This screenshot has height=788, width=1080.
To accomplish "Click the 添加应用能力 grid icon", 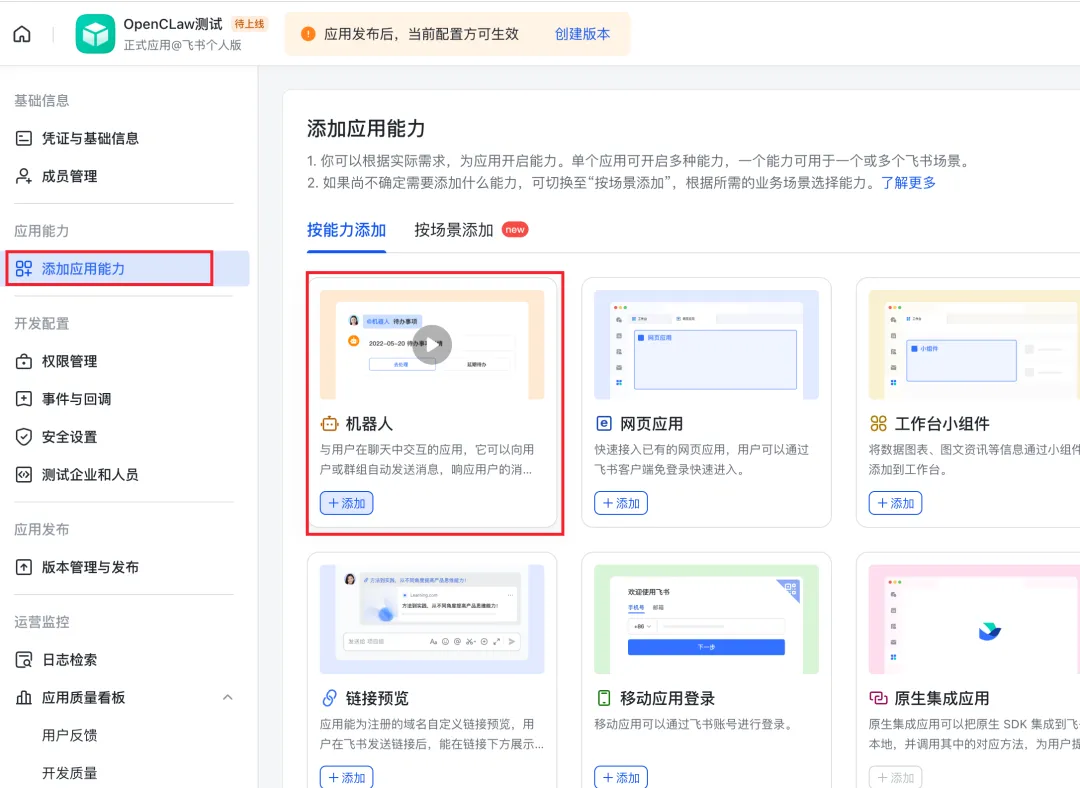I will tap(23, 269).
